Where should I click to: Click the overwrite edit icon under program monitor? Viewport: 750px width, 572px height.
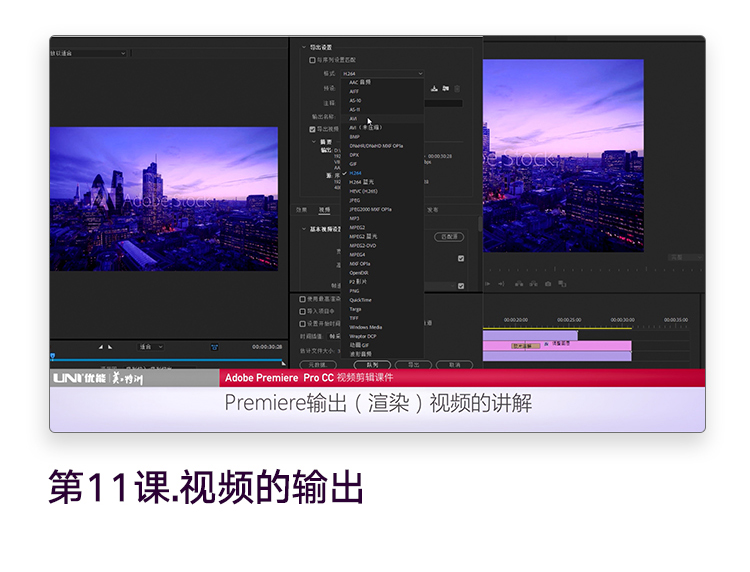point(533,284)
